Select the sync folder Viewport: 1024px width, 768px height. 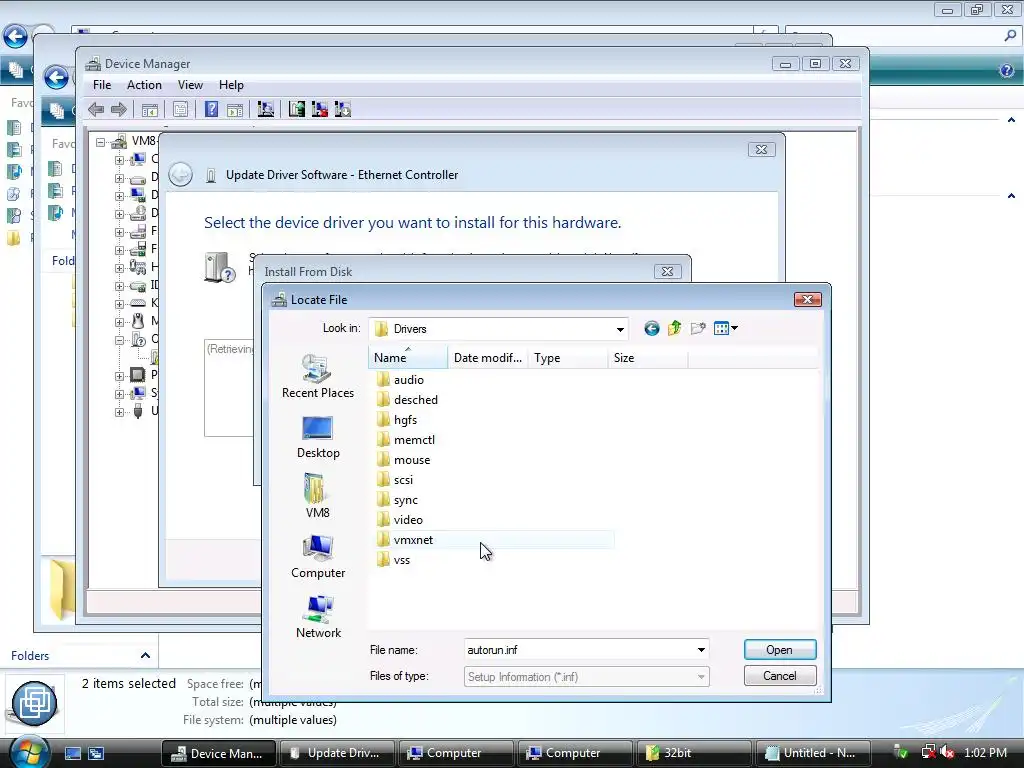(x=398, y=500)
